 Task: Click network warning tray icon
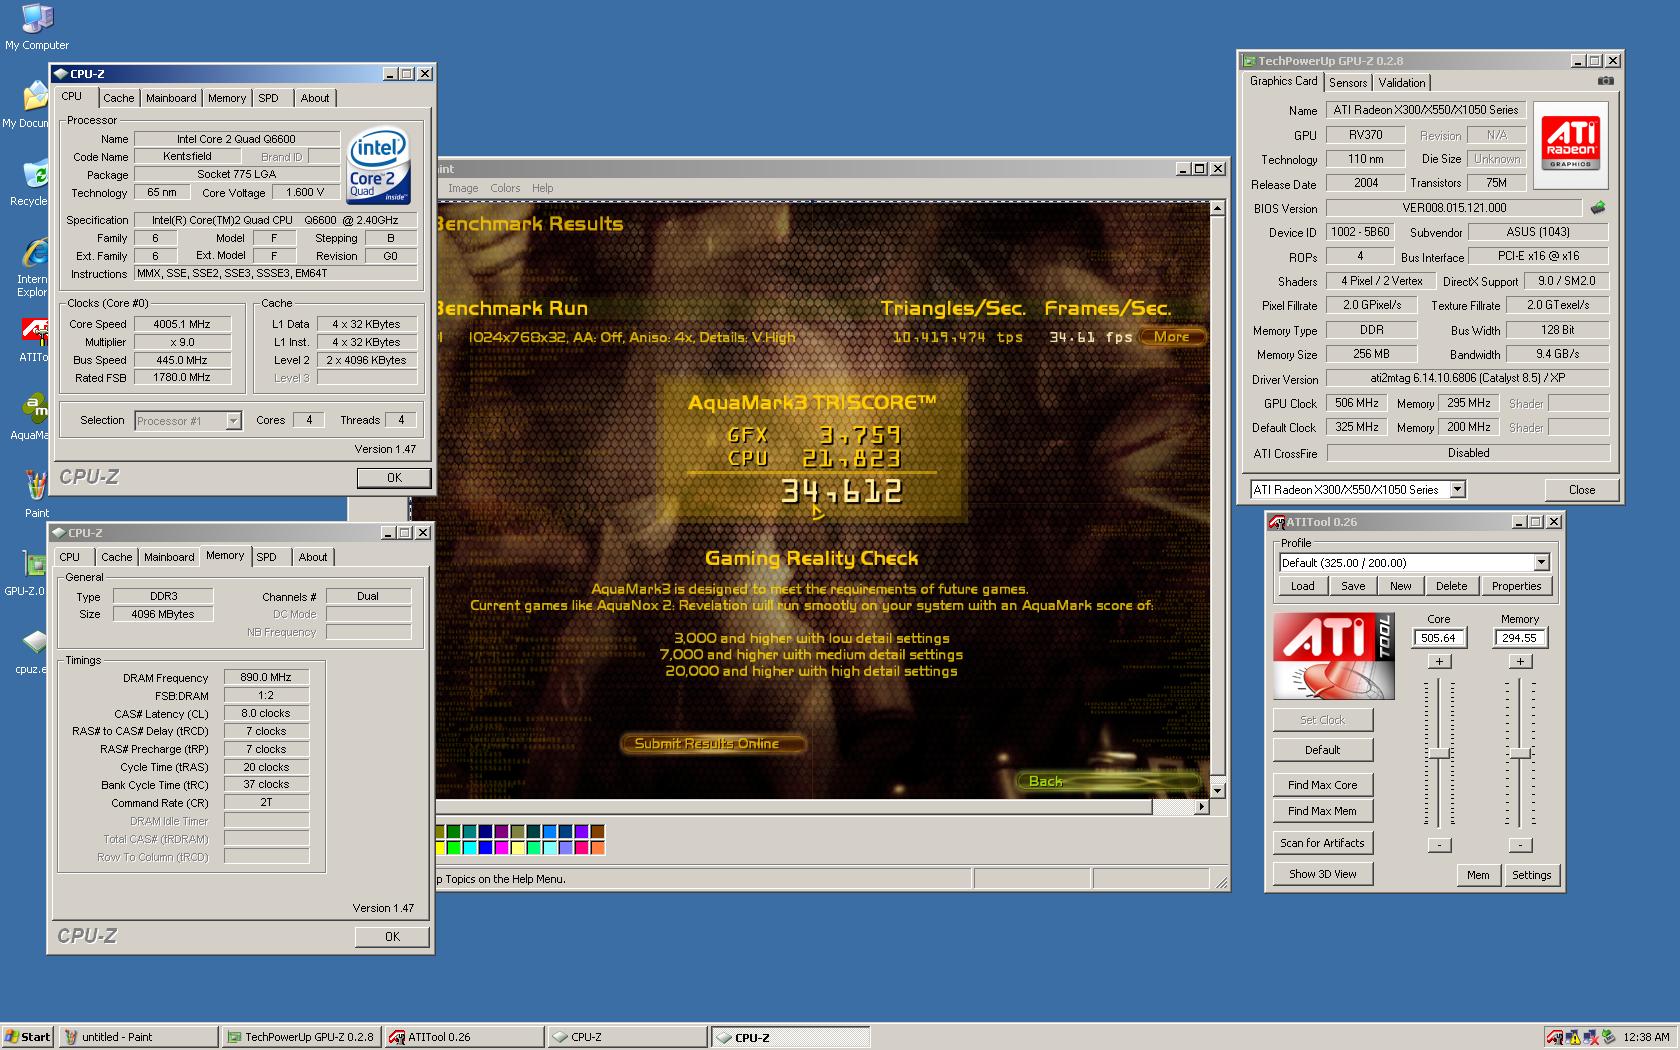click(1572, 1037)
